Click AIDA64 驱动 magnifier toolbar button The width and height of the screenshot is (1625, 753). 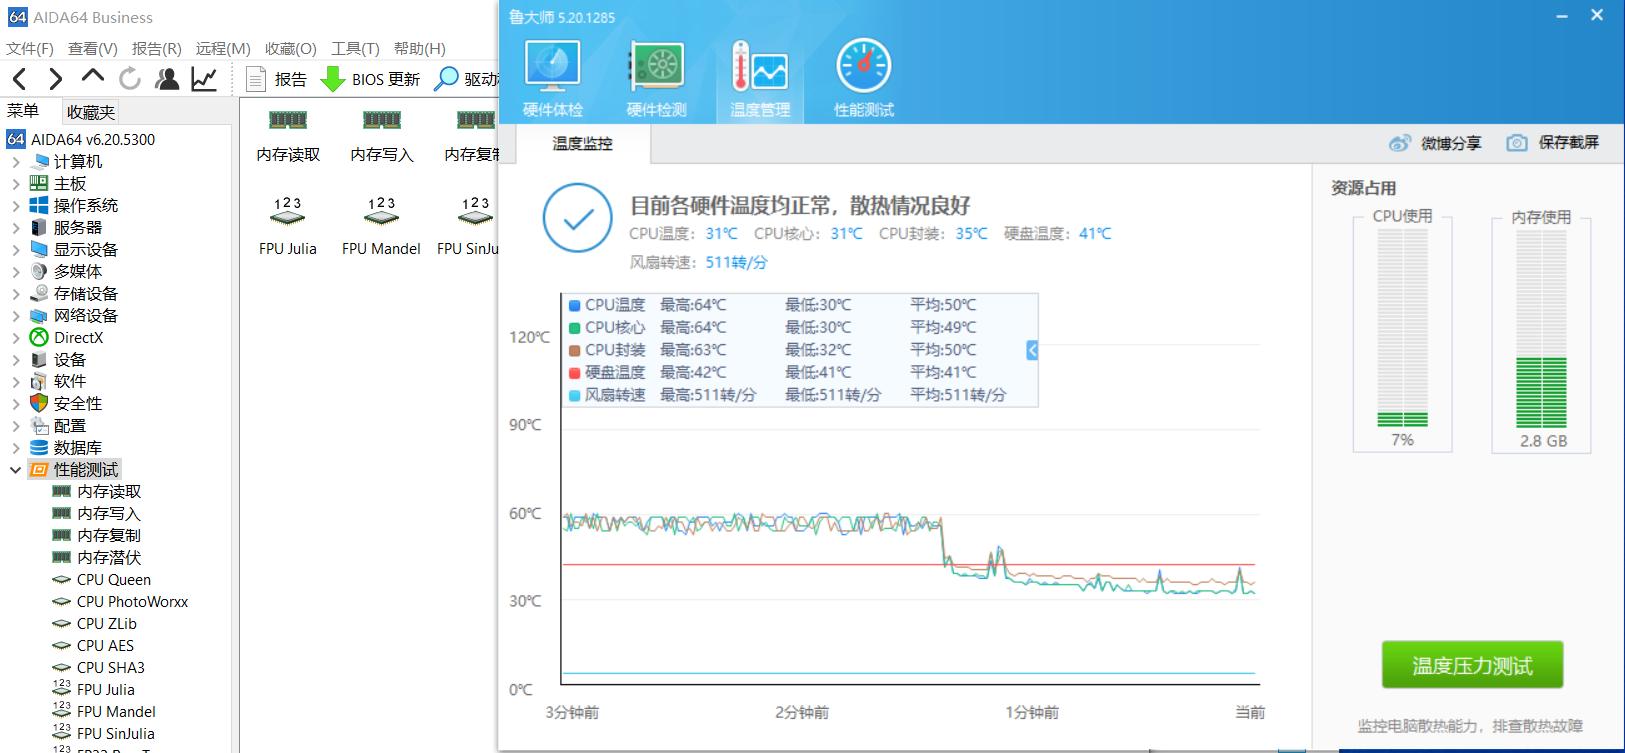[466, 79]
